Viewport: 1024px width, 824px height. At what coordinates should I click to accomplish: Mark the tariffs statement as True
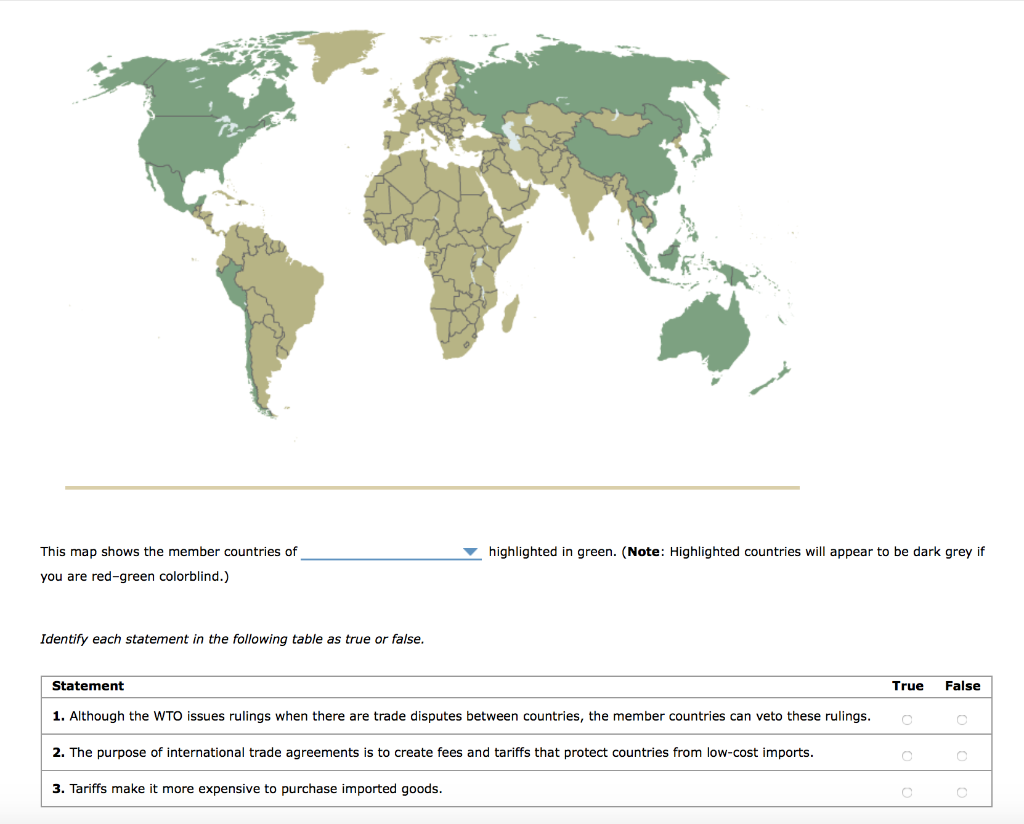(907, 791)
